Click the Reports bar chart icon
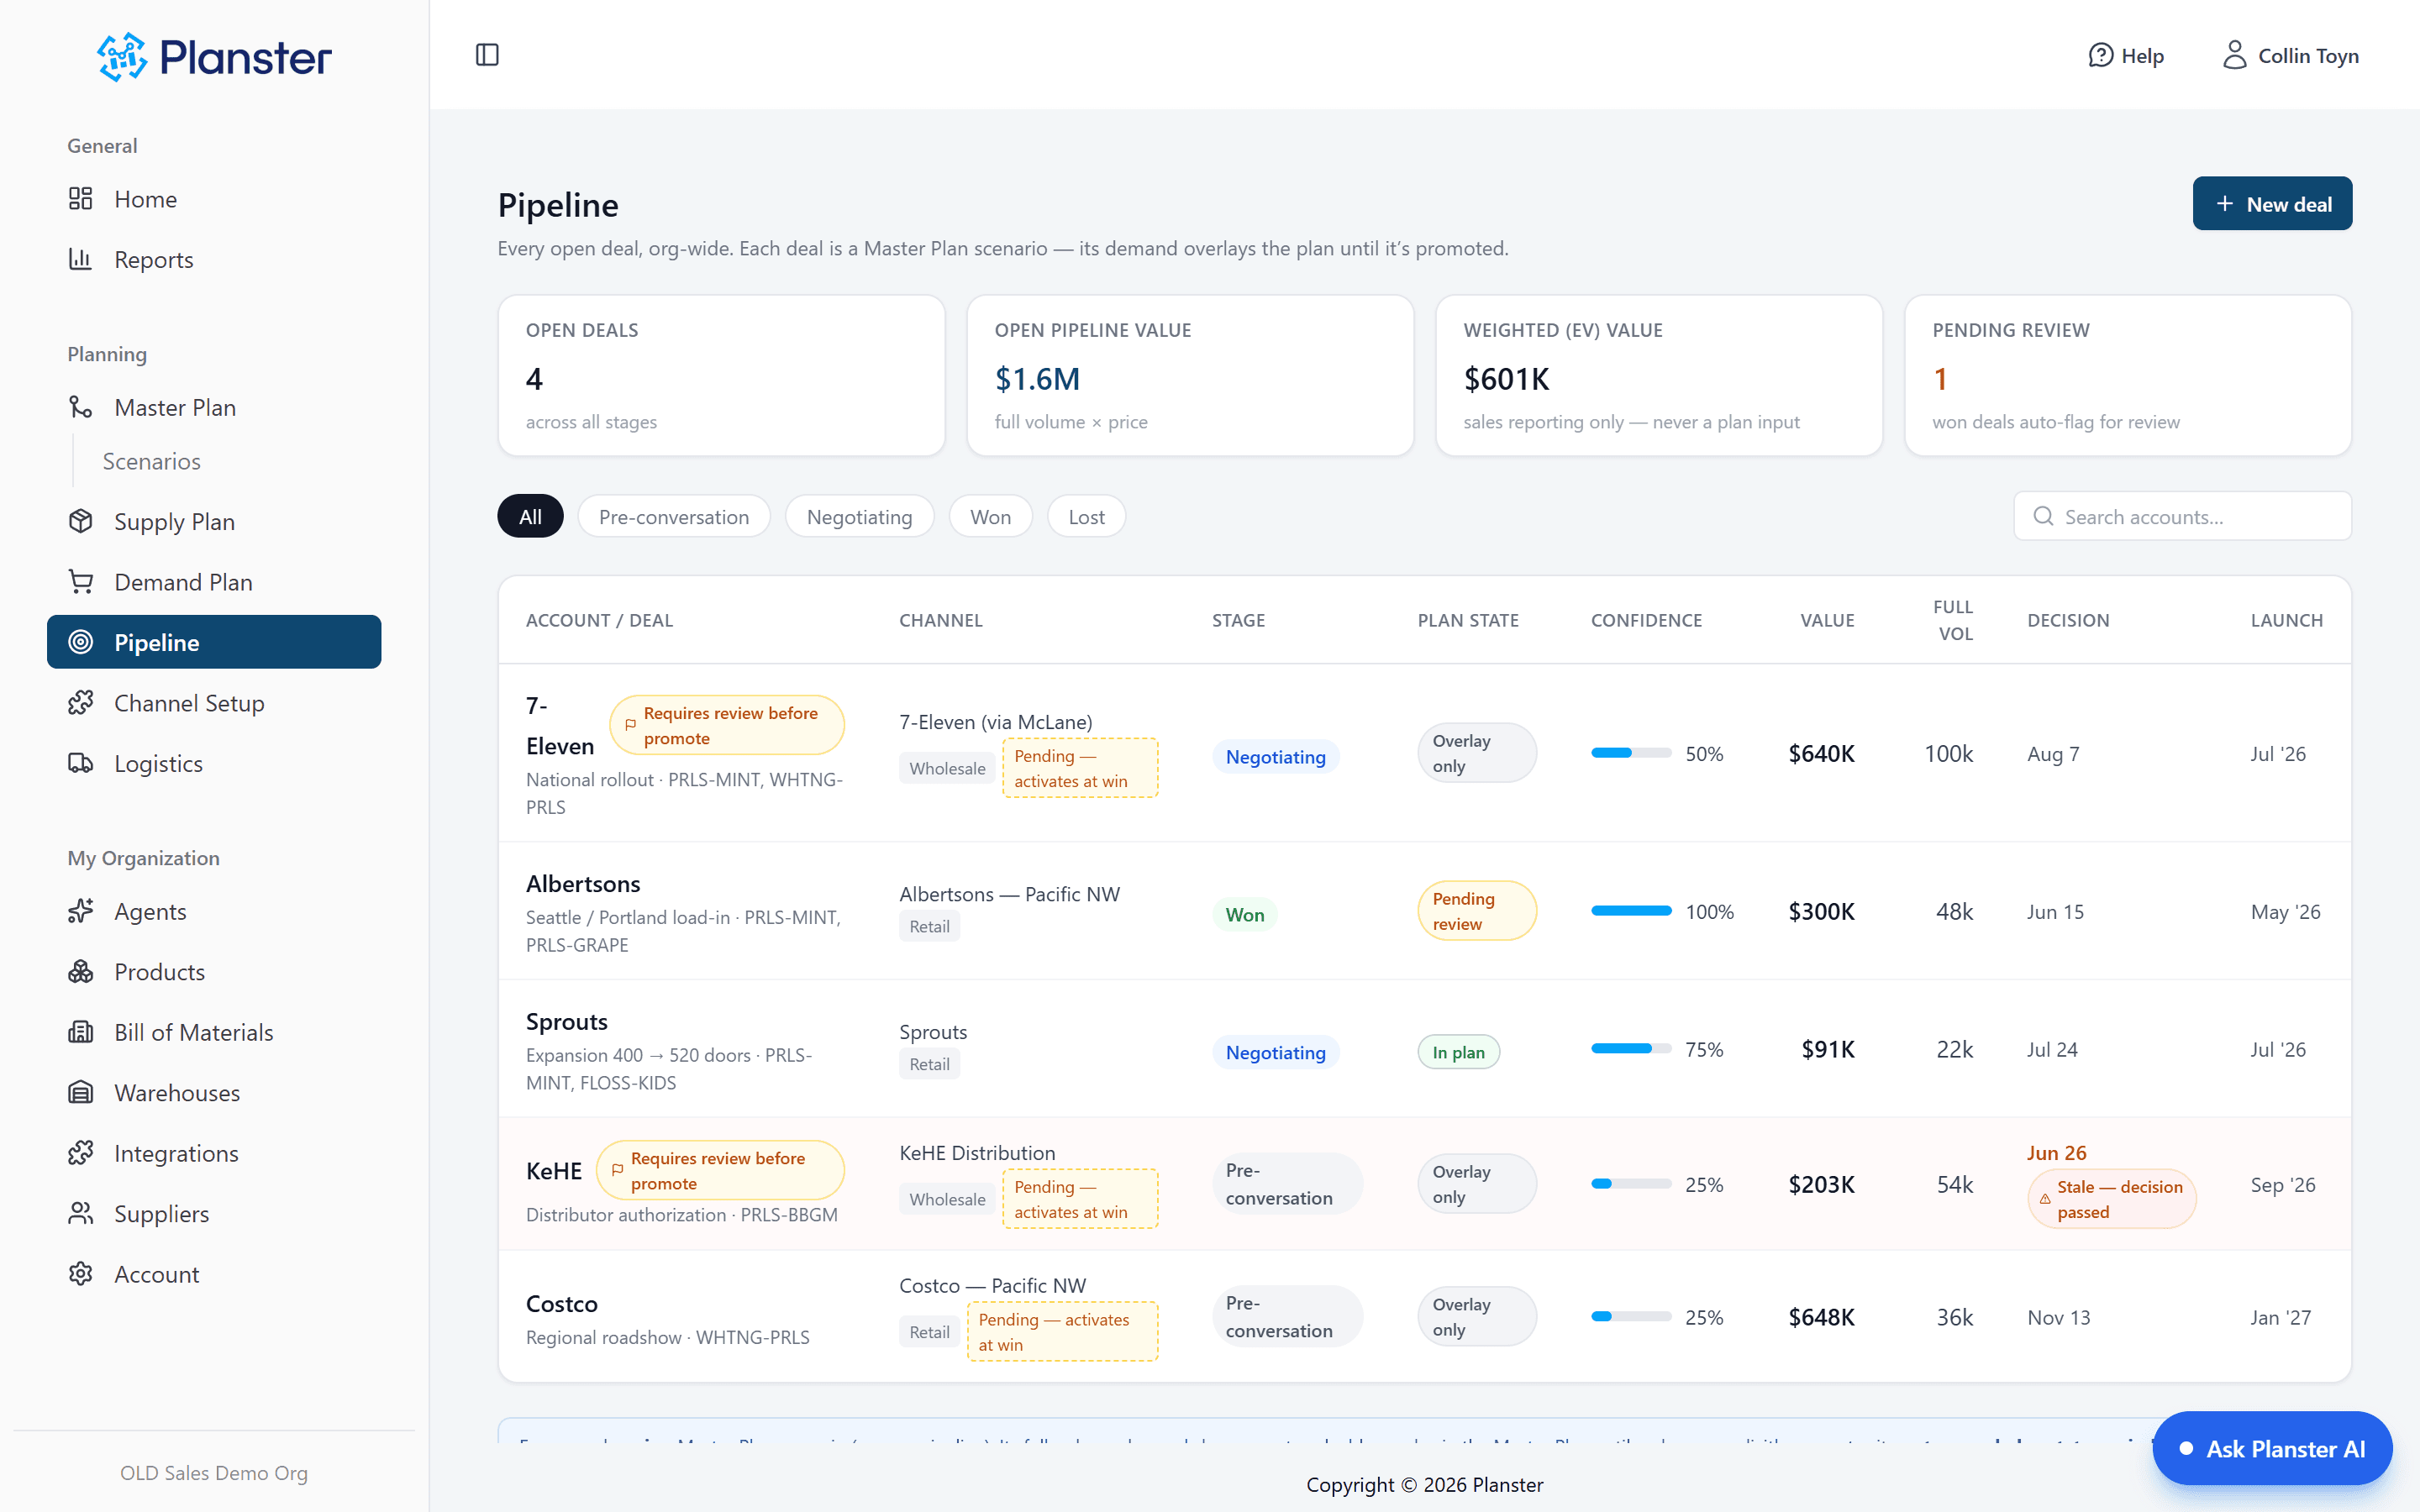Screen dimensions: 2420x1512 tap(81, 260)
